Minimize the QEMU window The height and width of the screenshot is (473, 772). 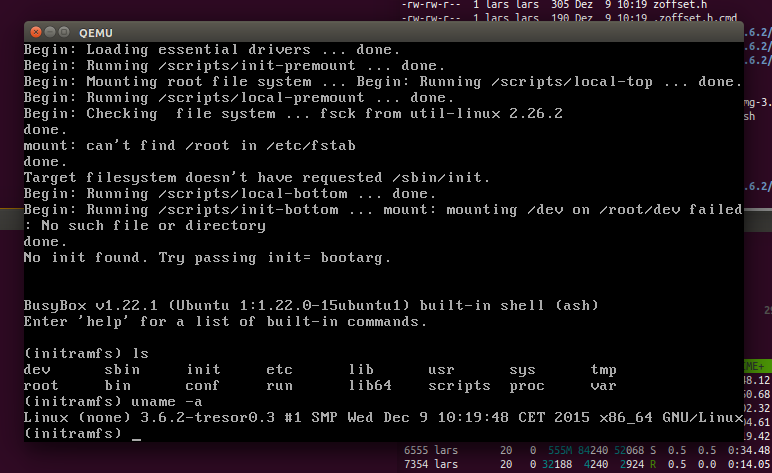(49, 32)
